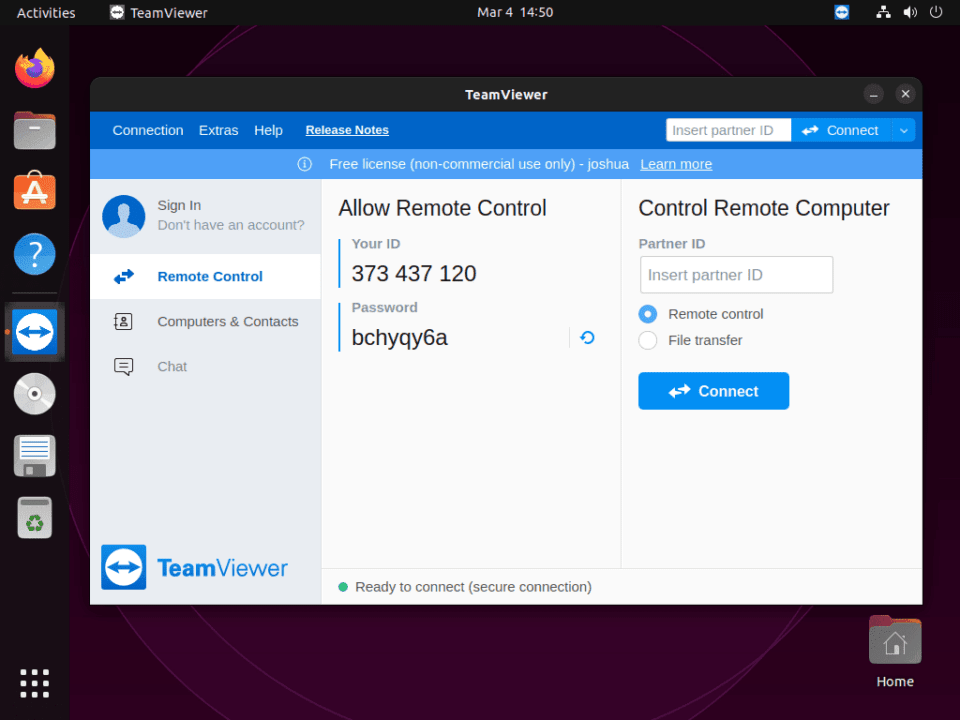Screen dimensions: 960x720
Task: Select the File transfer option
Action: coord(647,340)
